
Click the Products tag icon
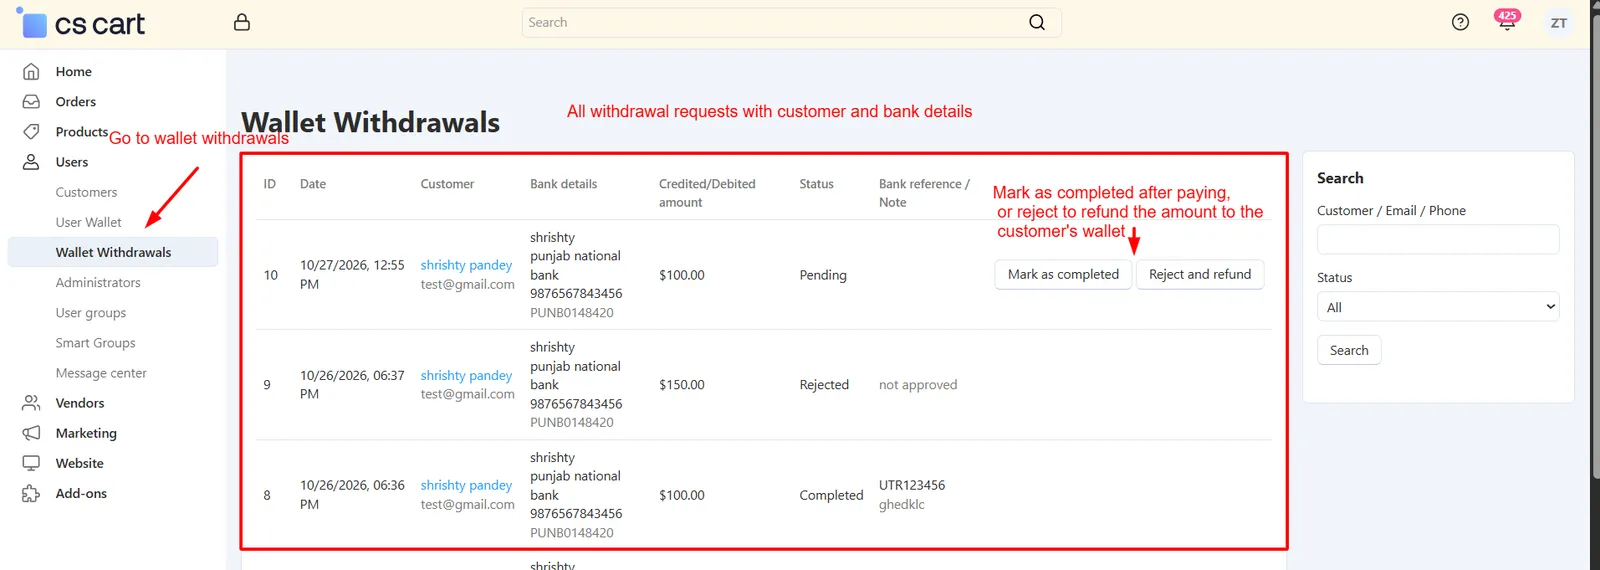tap(31, 132)
